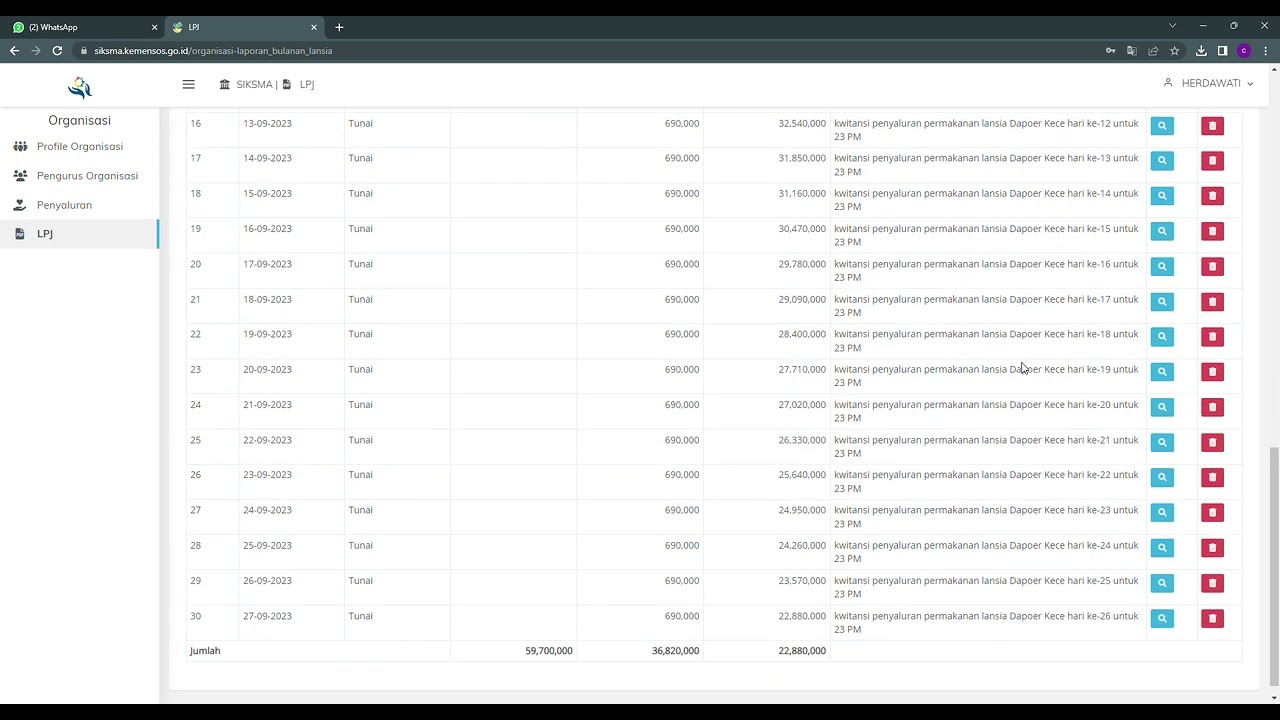Delete row 19 dated 16-09-2023

click(1212, 231)
